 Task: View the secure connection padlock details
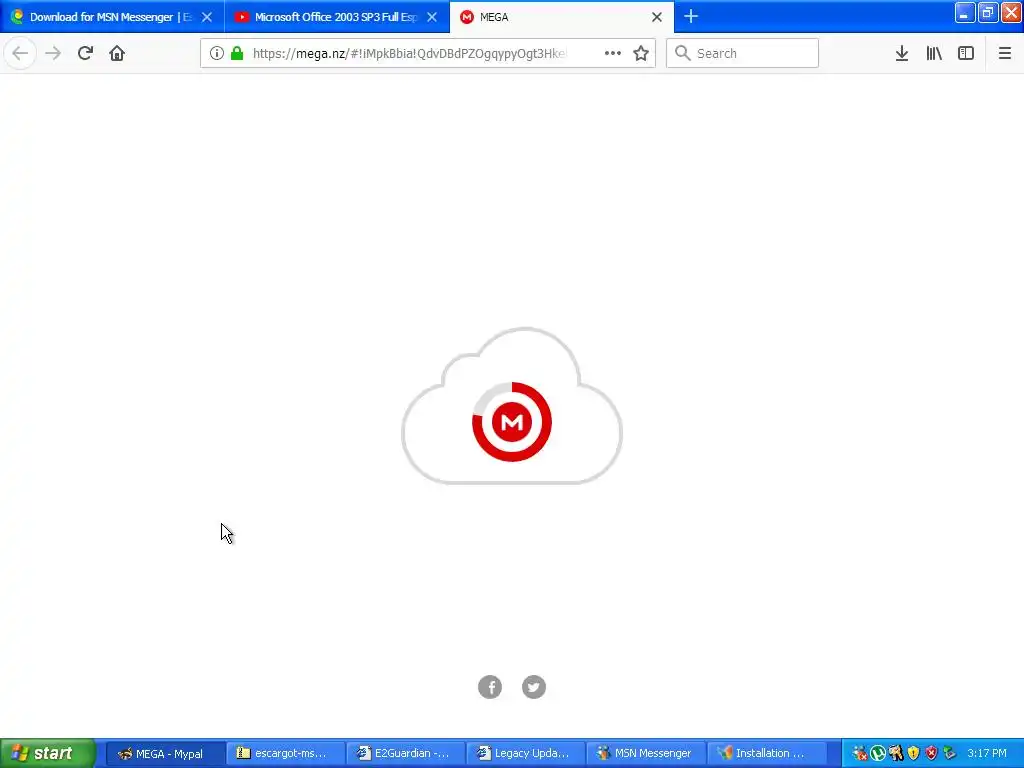tap(237, 53)
